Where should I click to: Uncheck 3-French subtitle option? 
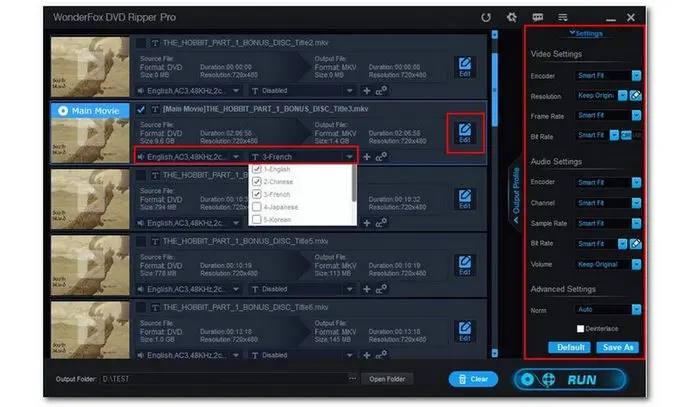[257, 194]
